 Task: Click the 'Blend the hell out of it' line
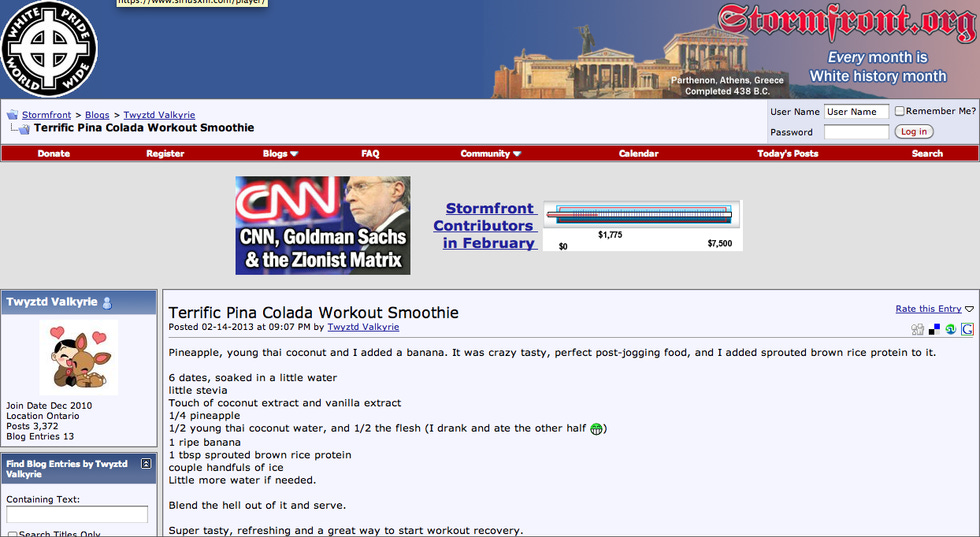click(257, 505)
